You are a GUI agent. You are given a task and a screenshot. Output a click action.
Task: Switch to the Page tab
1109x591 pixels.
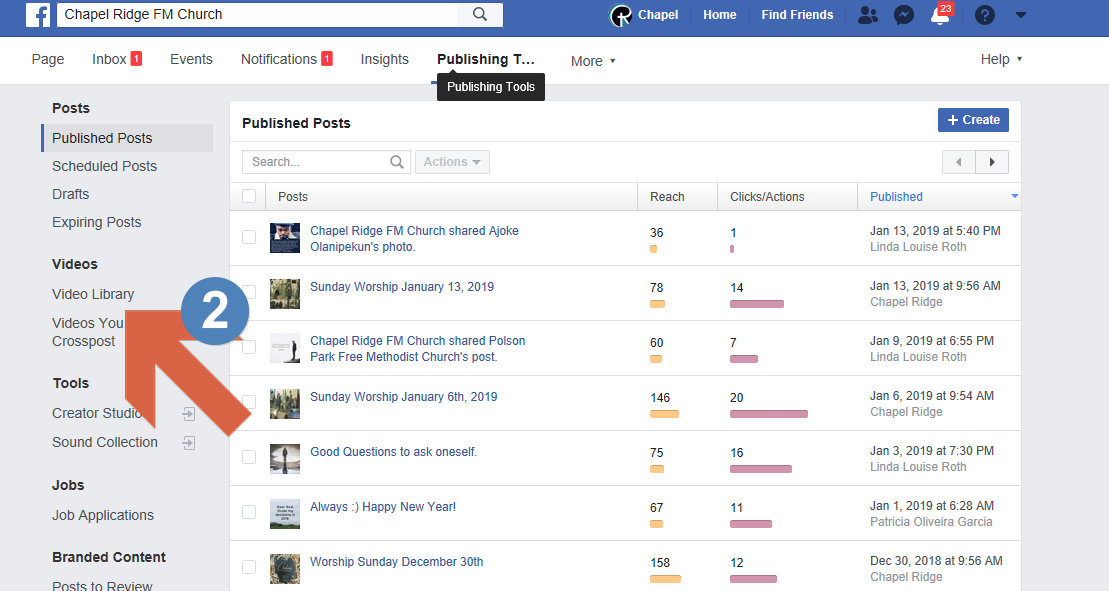[x=48, y=59]
